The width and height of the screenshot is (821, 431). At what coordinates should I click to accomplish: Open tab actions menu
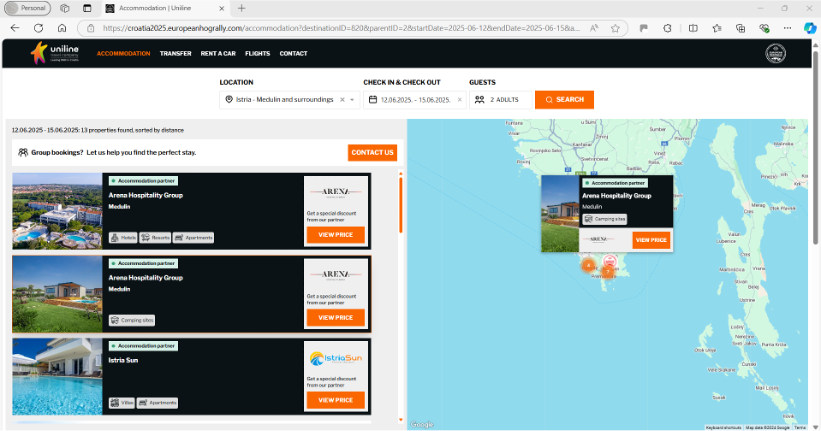pyautogui.click(x=87, y=8)
